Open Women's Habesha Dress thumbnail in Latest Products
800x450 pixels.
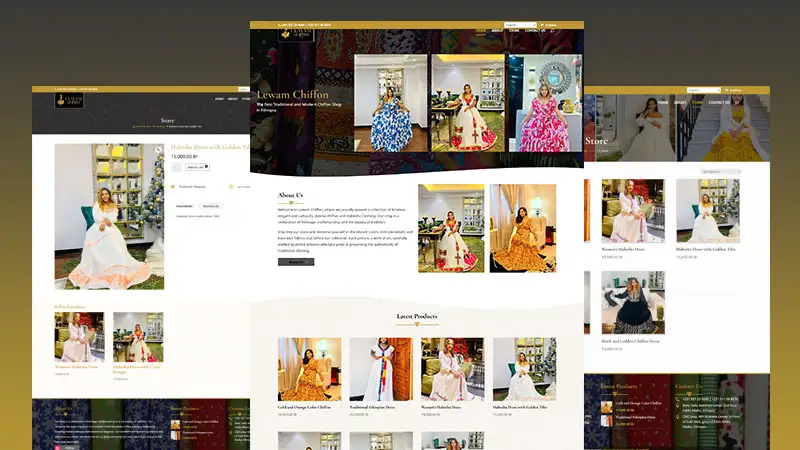coord(453,369)
